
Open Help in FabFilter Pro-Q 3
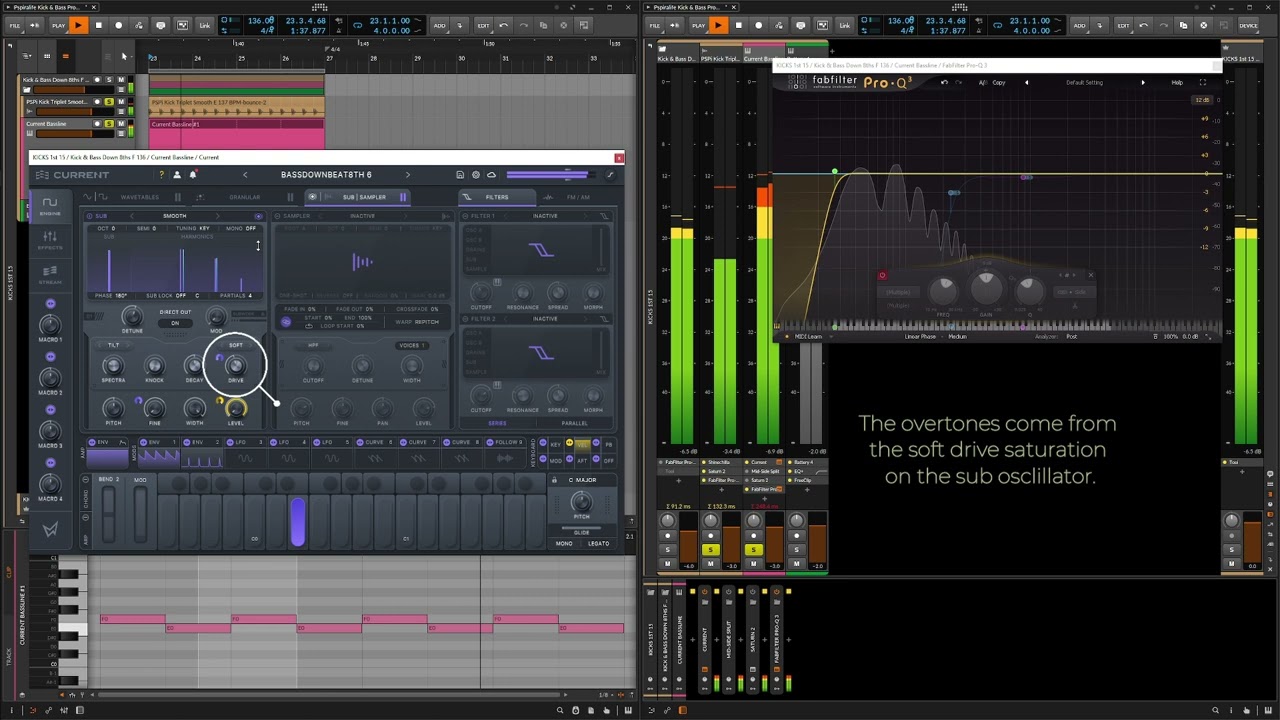click(x=1177, y=82)
